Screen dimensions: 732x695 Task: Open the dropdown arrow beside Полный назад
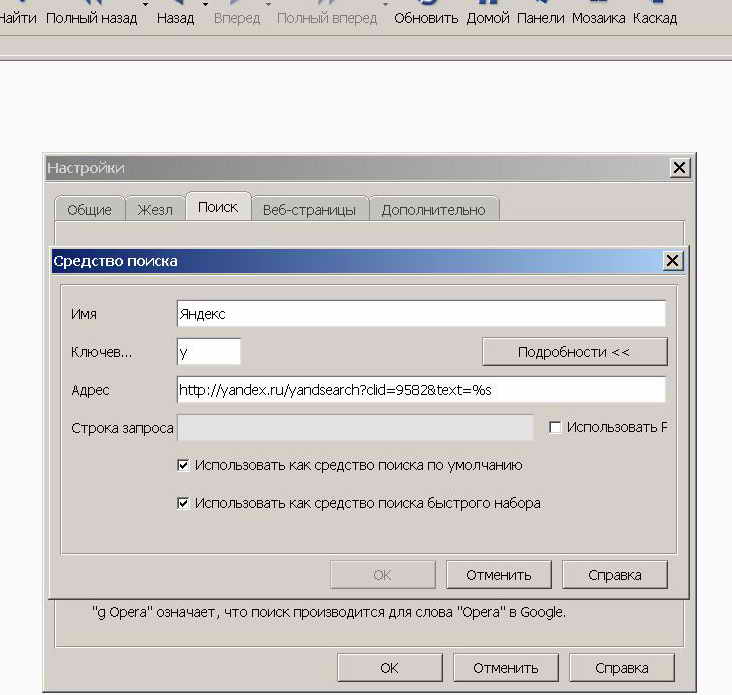tap(146, 6)
